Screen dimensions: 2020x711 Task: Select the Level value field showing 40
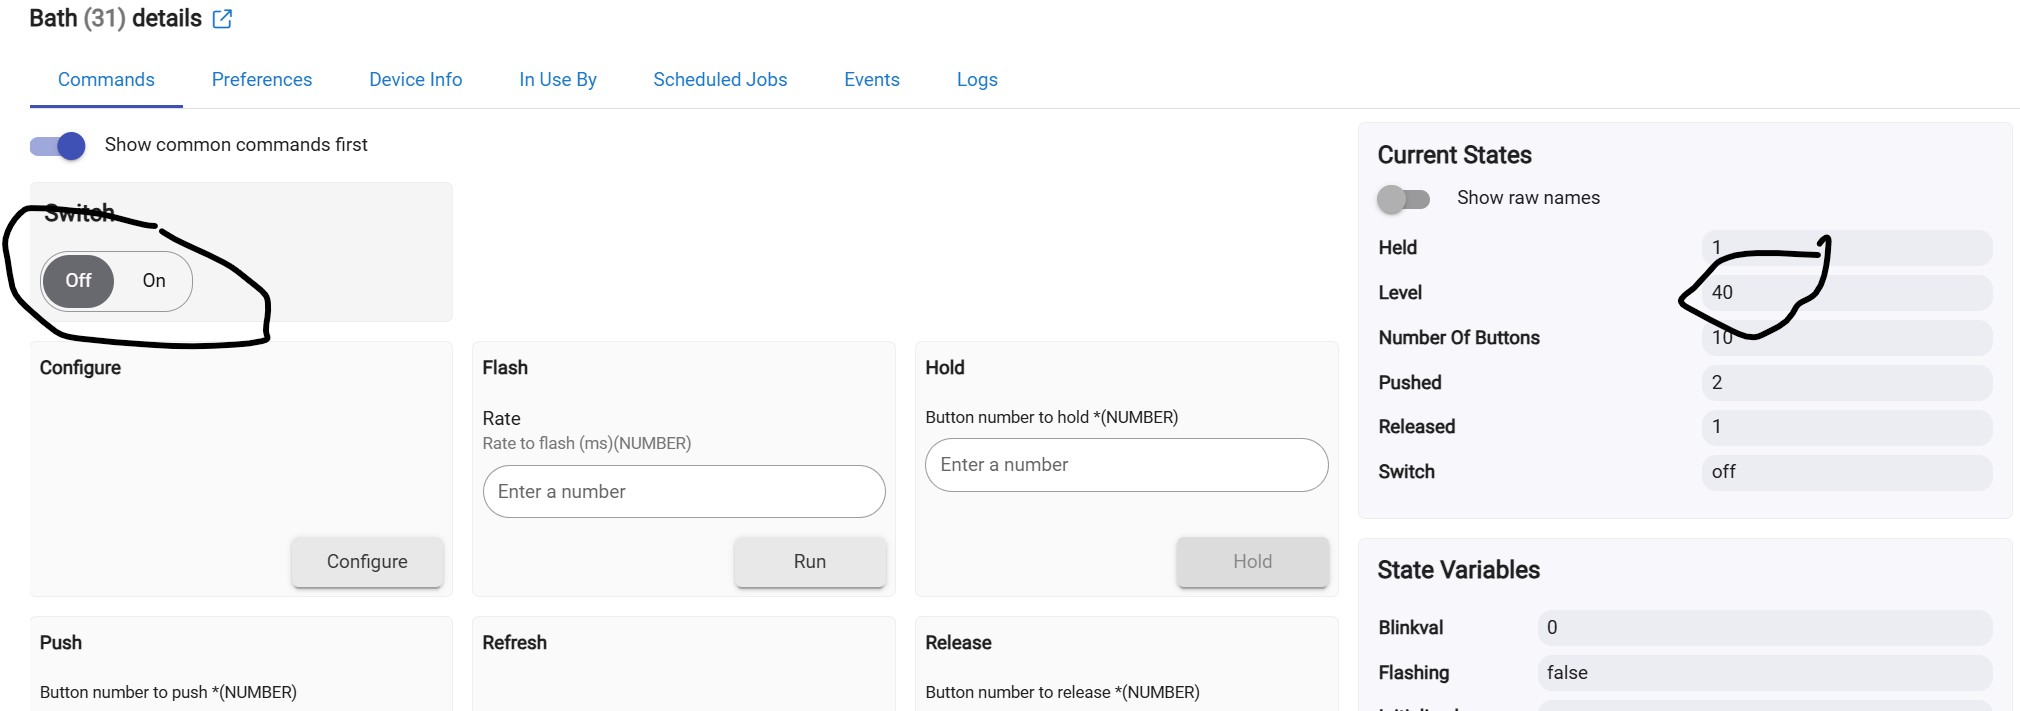point(1846,293)
